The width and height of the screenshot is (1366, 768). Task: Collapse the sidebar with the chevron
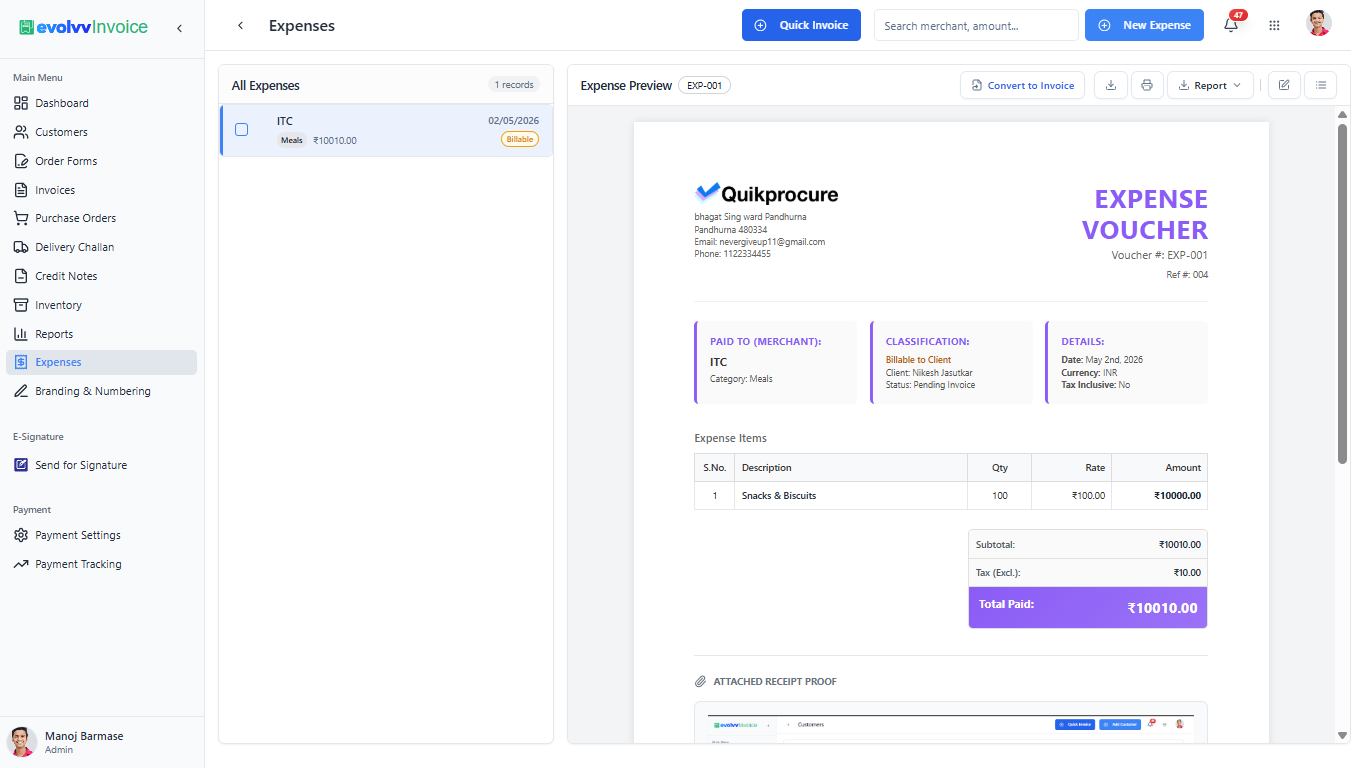(179, 28)
